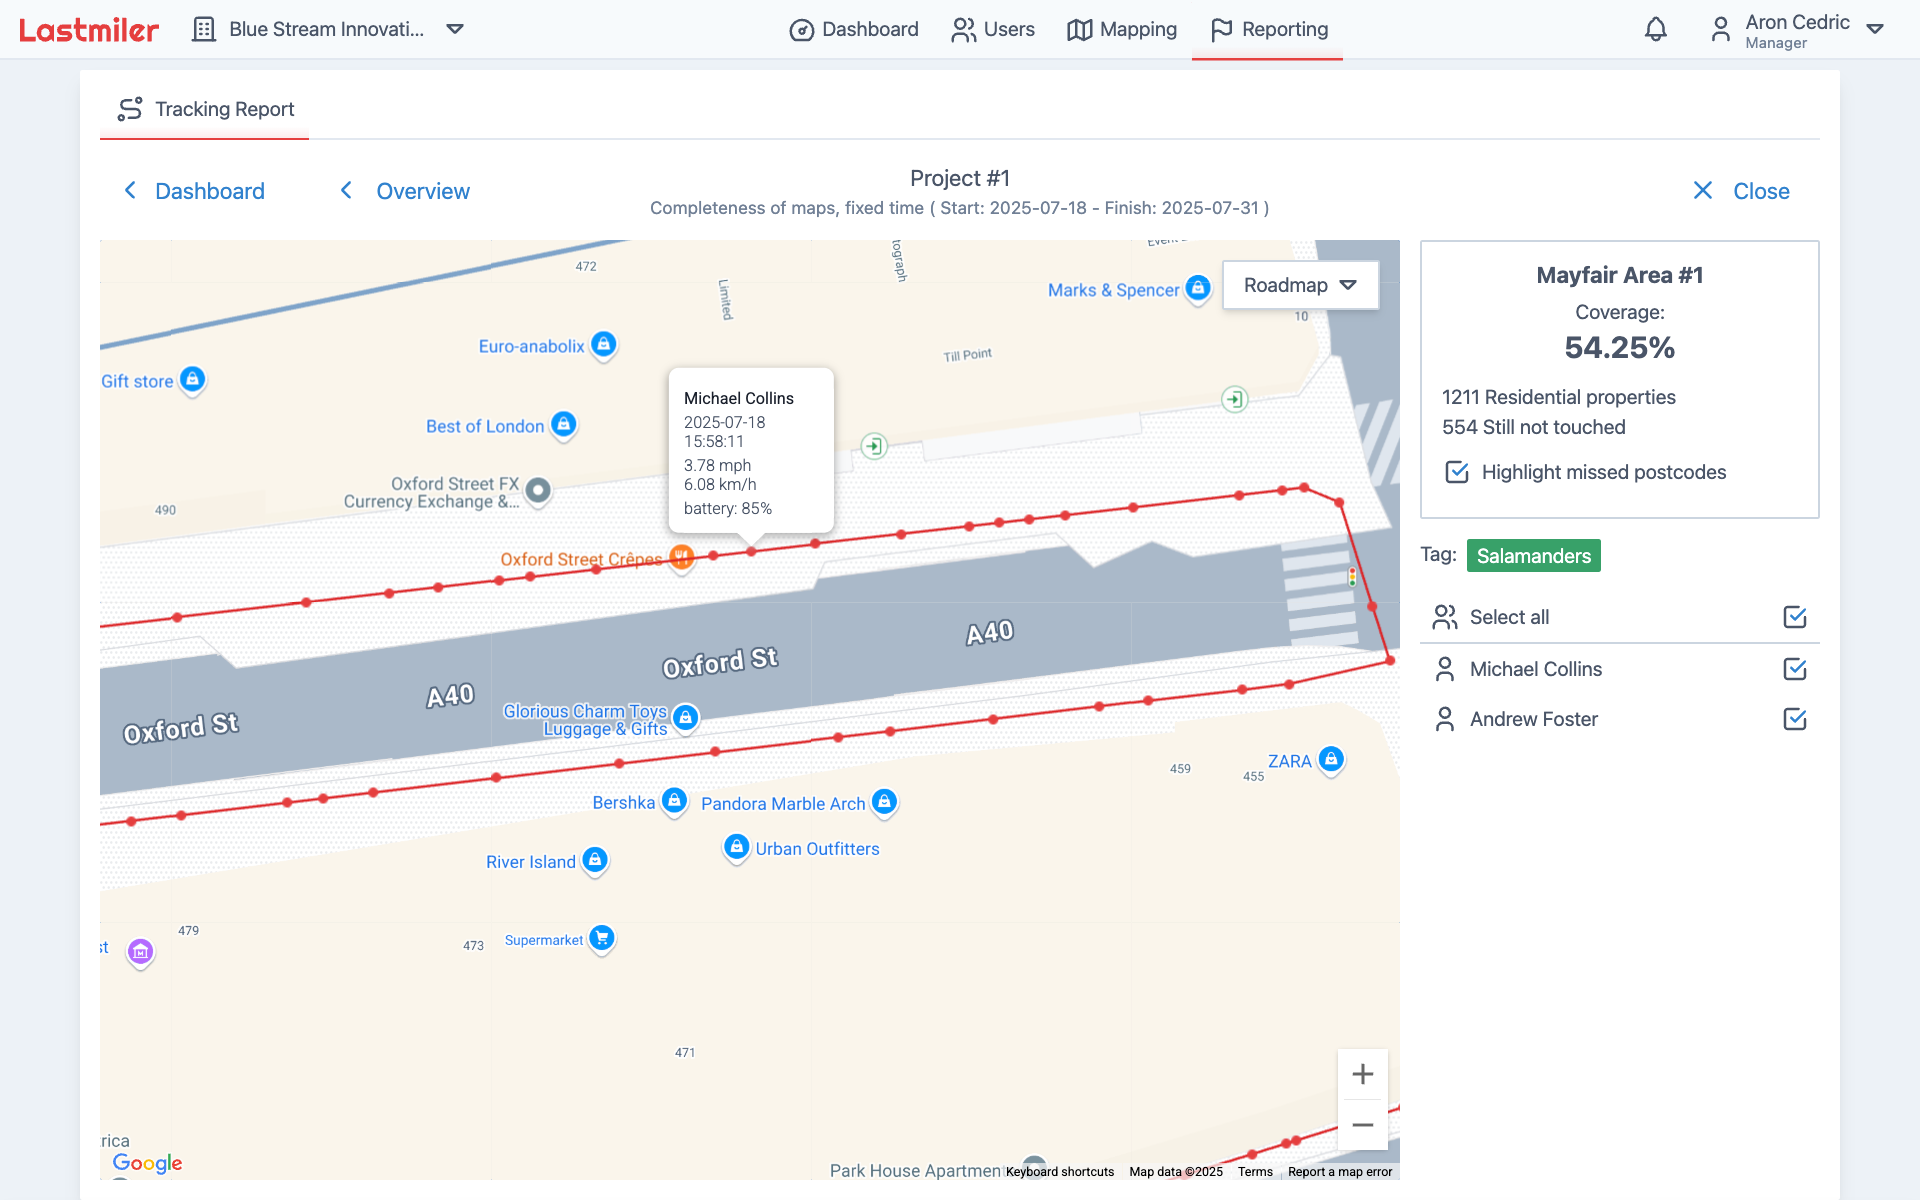Click Report a map error
This screenshot has width=1920, height=1200.
point(1340,1172)
